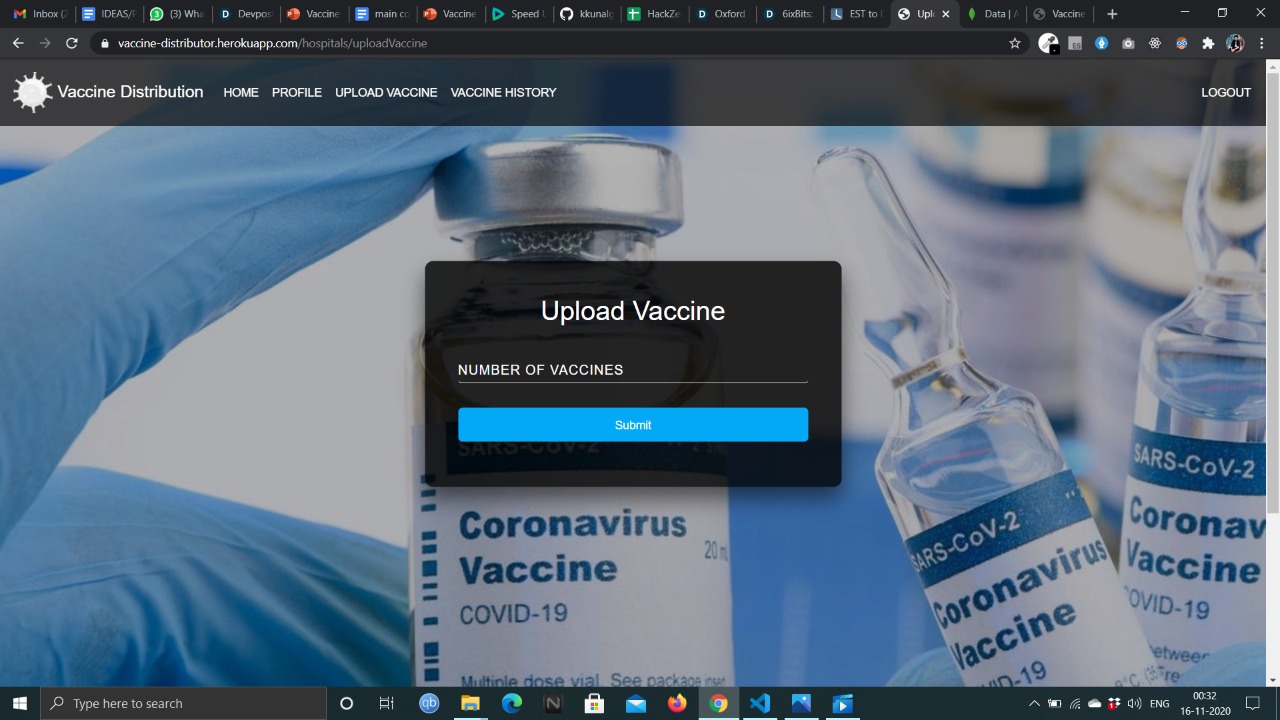Click the Windows taskbar search box
The width and height of the screenshot is (1280, 720).
[183, 703]
